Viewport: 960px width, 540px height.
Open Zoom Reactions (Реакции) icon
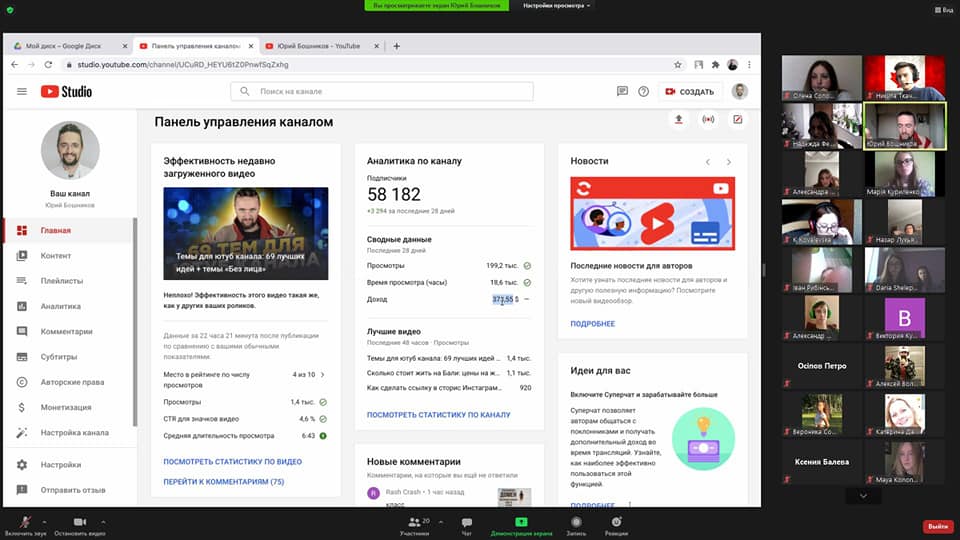tap(616, 525)
